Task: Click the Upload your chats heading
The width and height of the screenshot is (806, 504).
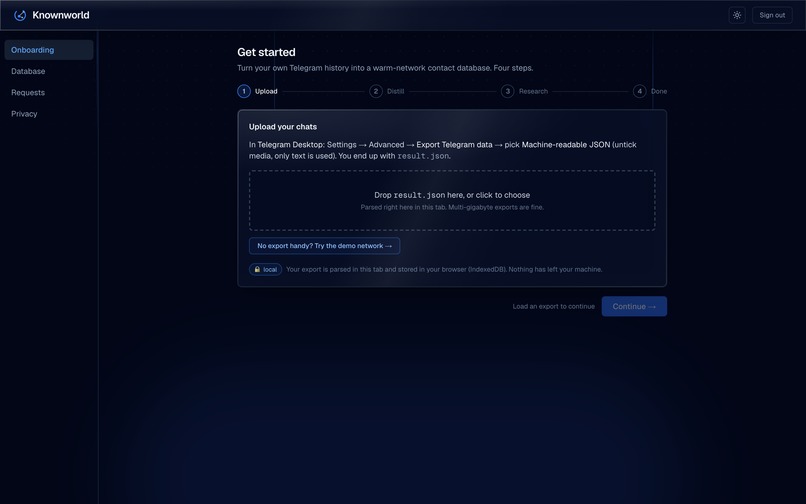Action: [x=283, y=127]
